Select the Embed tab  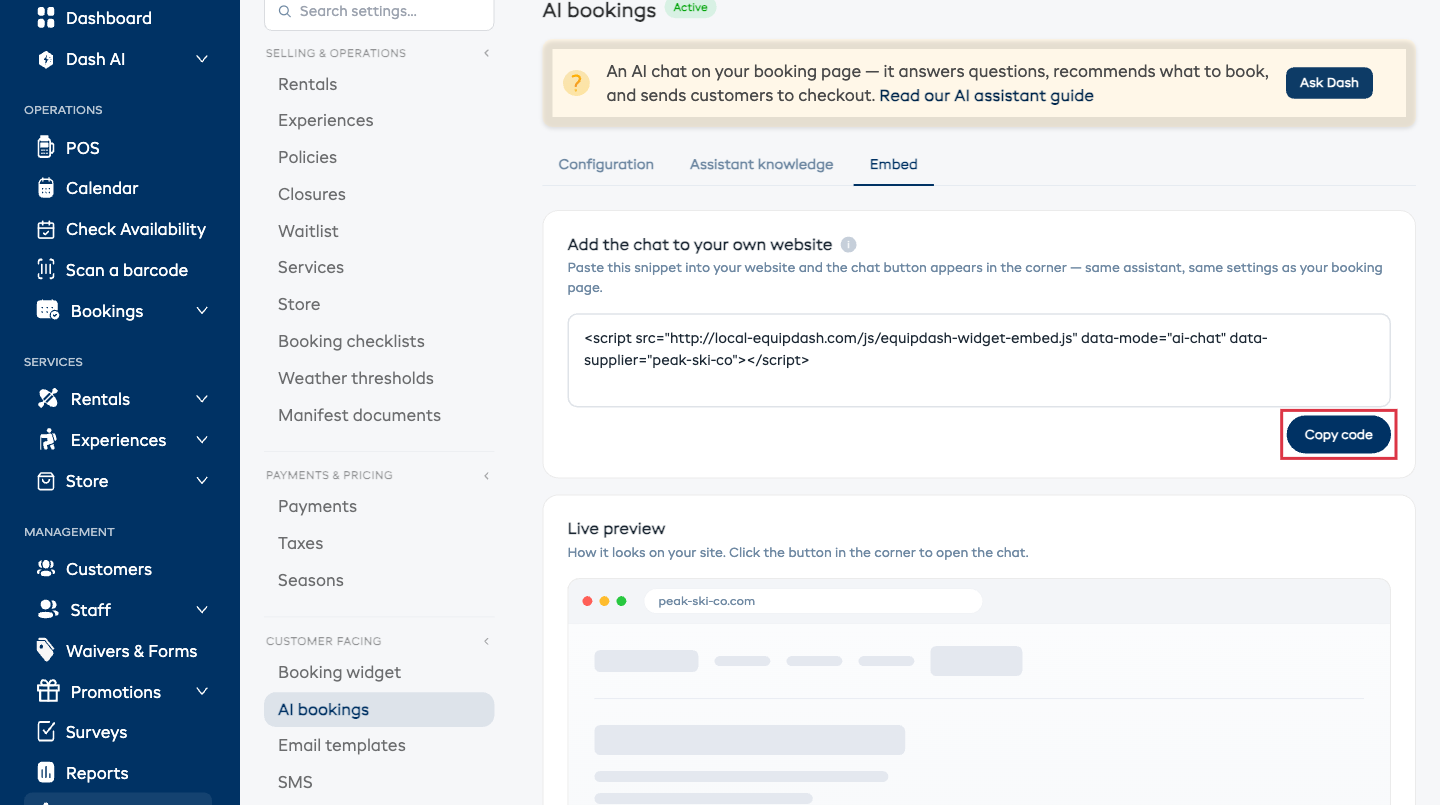(x=894, y=164)
